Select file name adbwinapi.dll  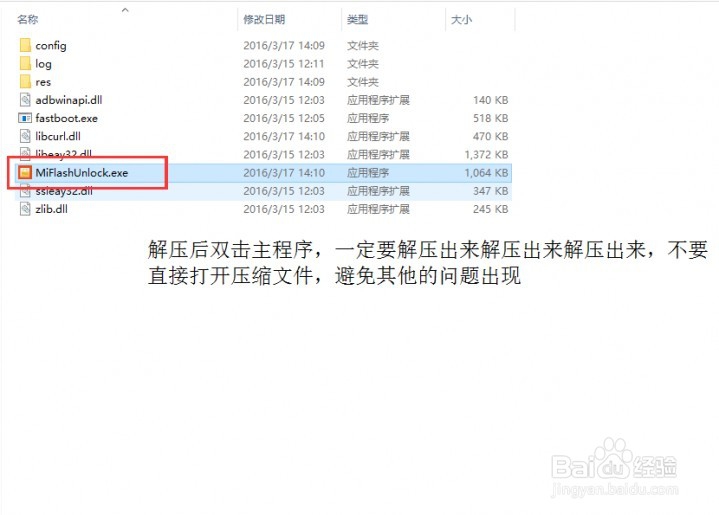tap(69, 100)
